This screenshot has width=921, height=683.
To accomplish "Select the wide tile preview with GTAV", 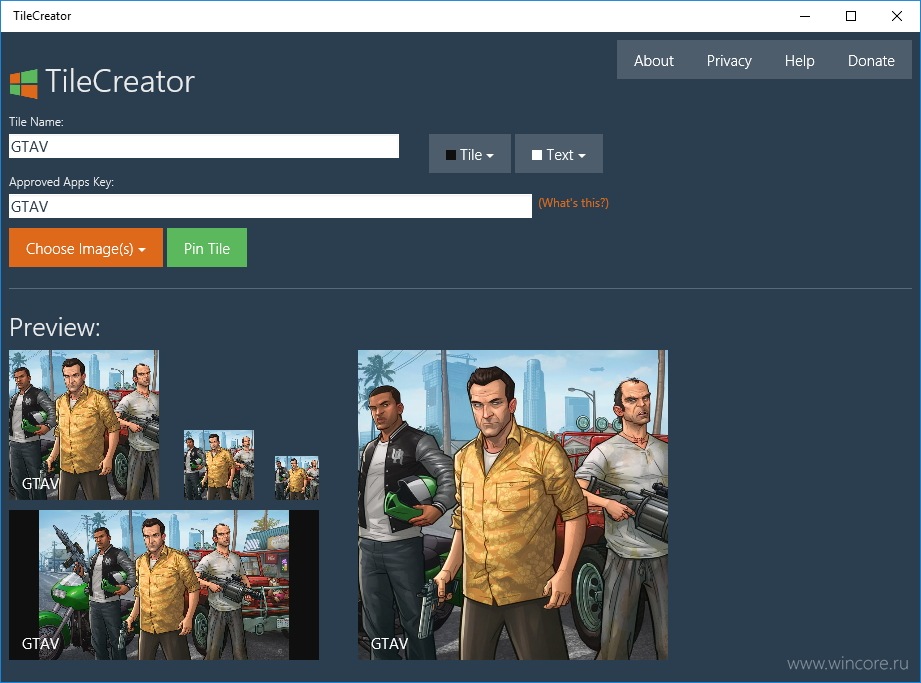I will click(164, 585).
